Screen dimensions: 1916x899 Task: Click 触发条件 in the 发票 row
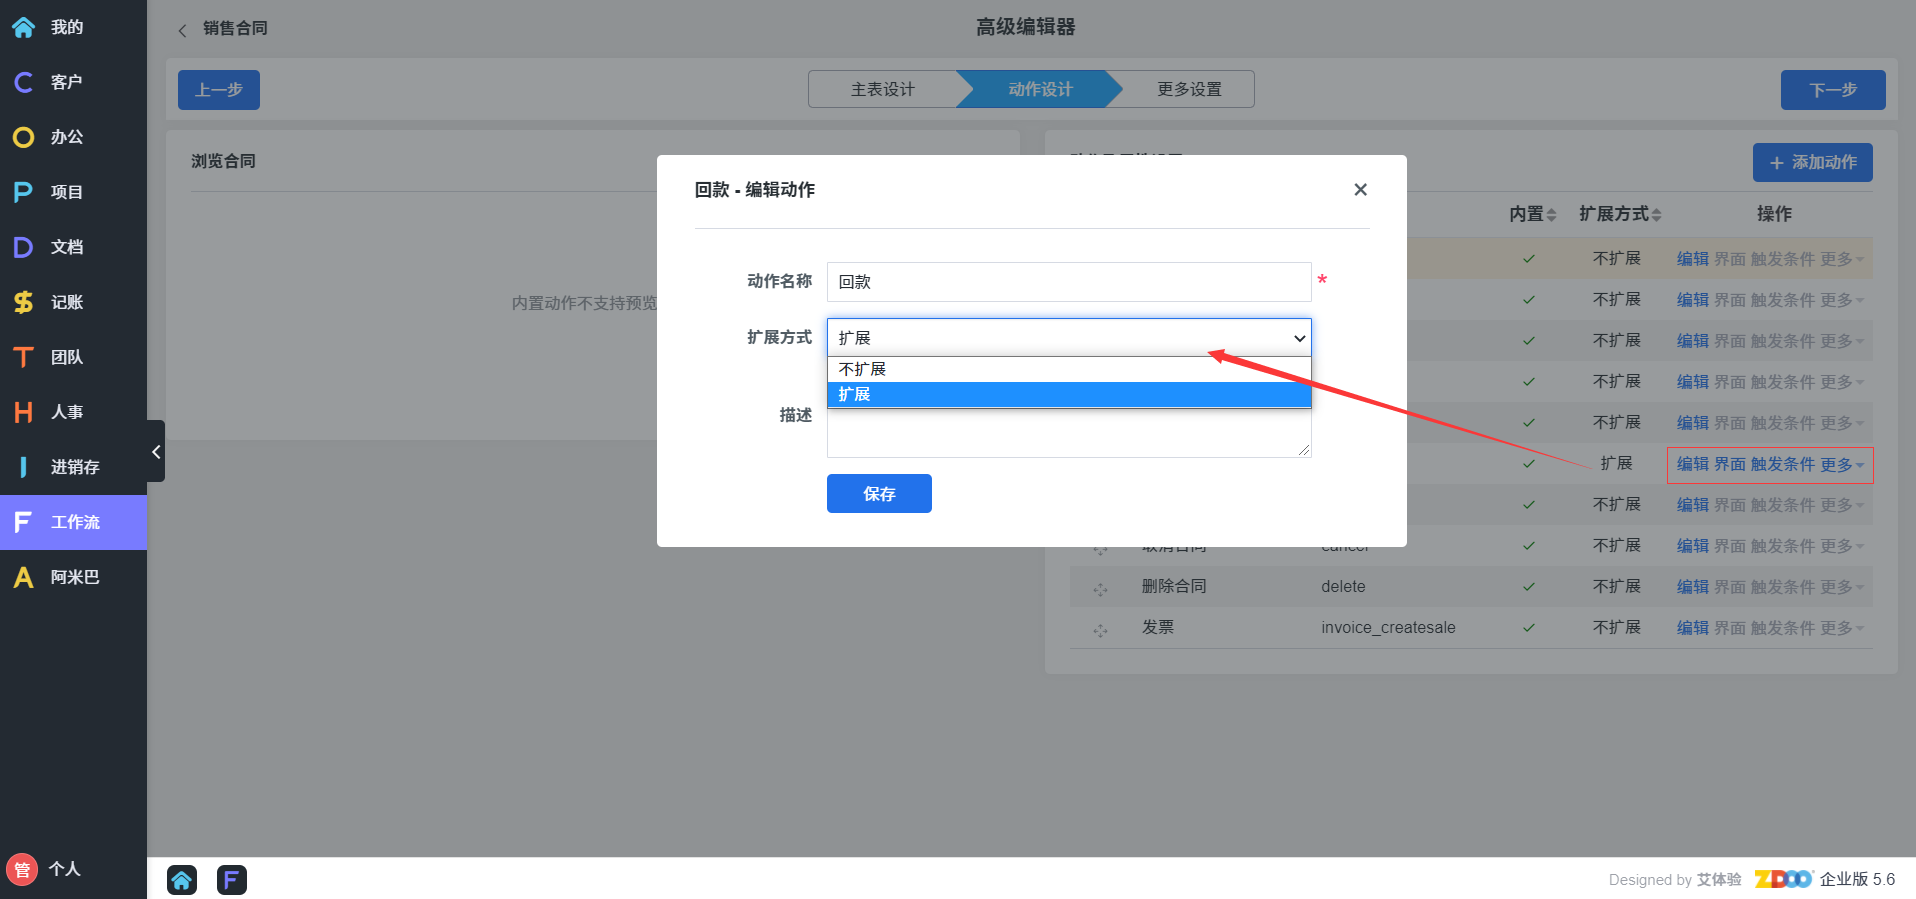pyautogui.click(x=1783, y=628)
